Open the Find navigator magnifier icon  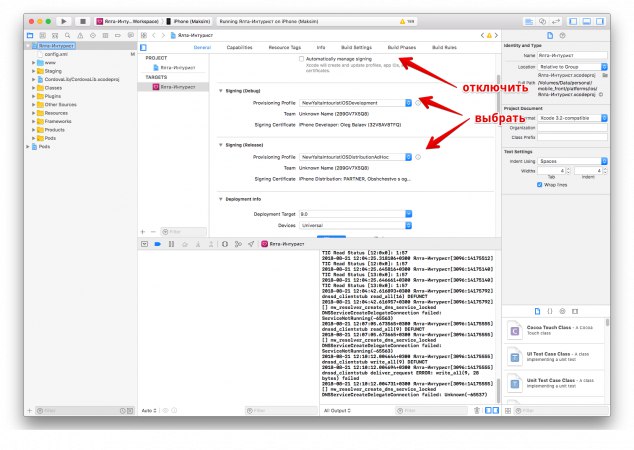tap(68, 36)
